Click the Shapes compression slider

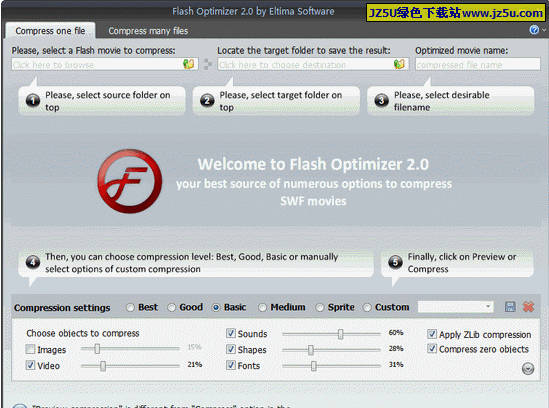pyautogui.click(x=331, y=350)
